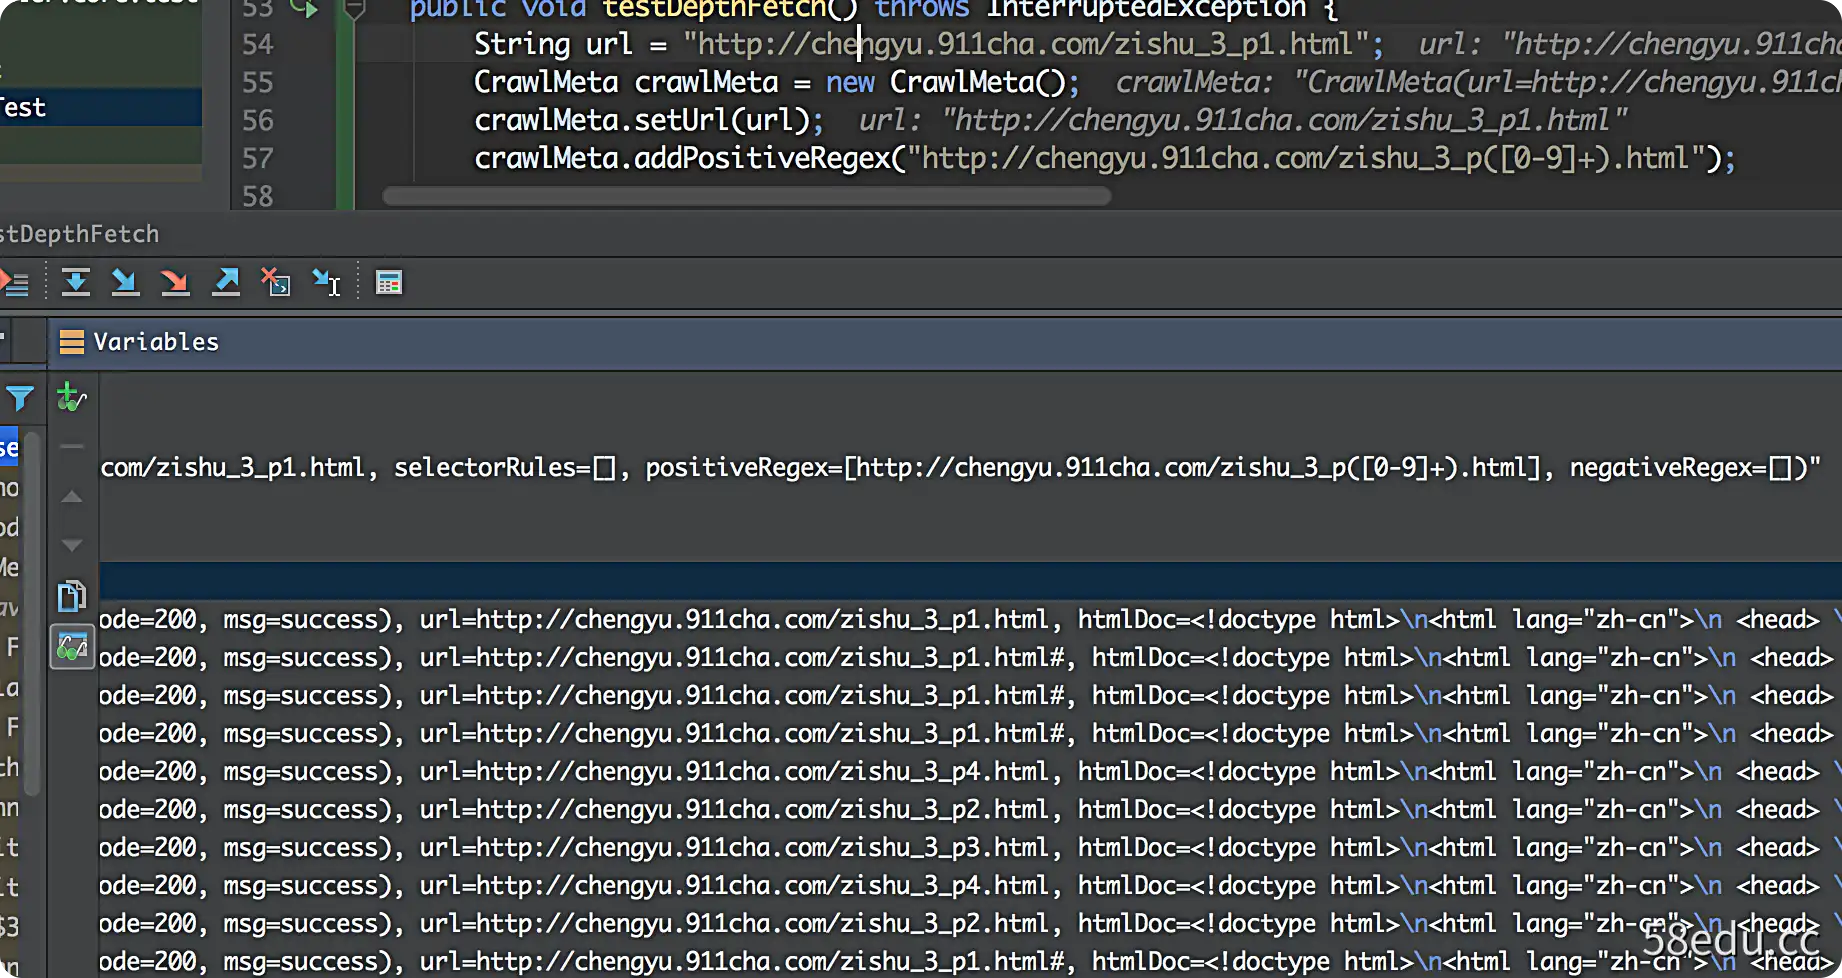Click the Show Execution Point icon

[x=14, y=283]
